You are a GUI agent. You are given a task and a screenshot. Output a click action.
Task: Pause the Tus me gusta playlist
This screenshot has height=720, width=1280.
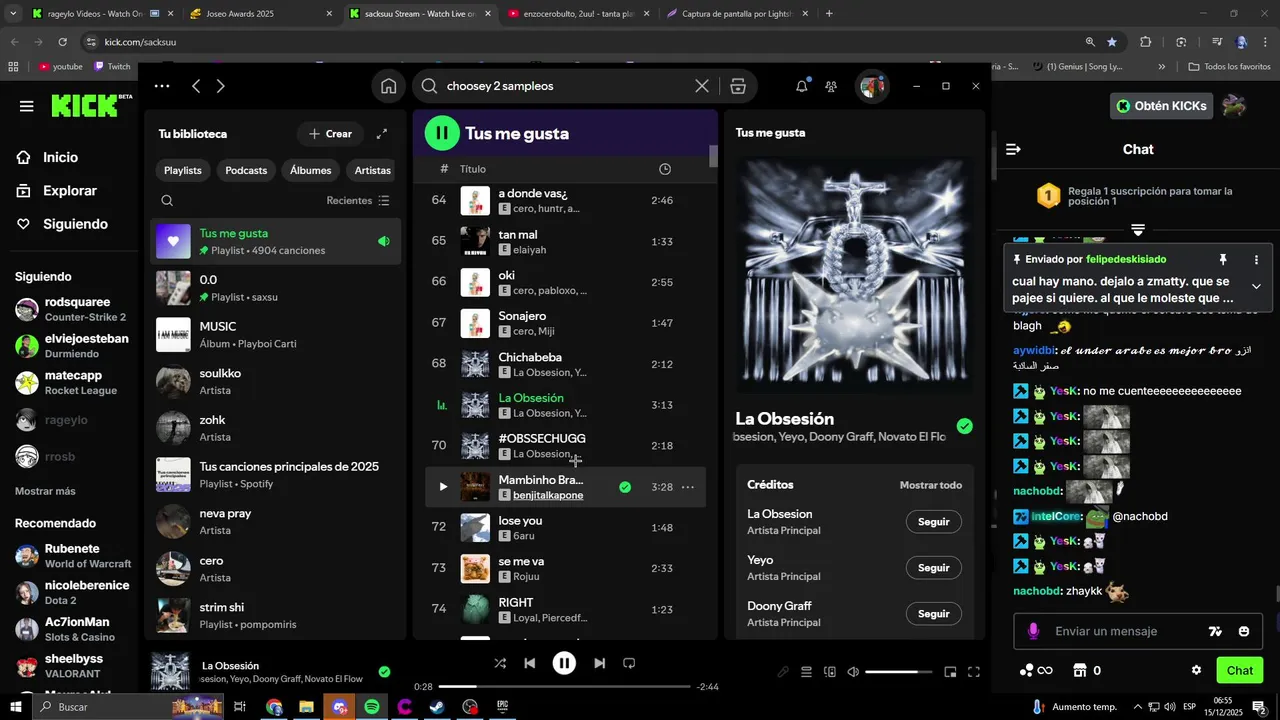pos(442,133)
